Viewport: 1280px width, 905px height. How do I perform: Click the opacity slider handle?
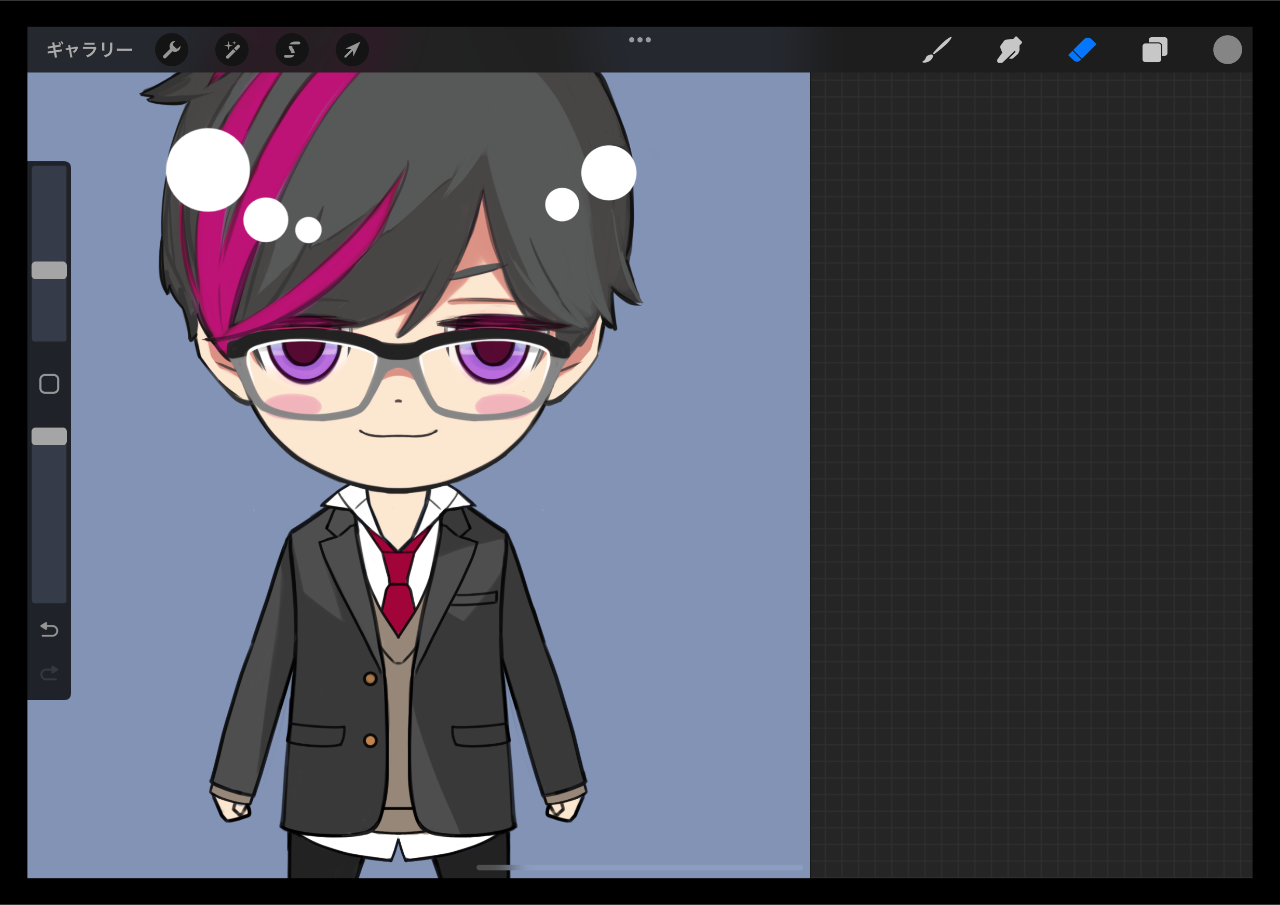tap(49, 436)
